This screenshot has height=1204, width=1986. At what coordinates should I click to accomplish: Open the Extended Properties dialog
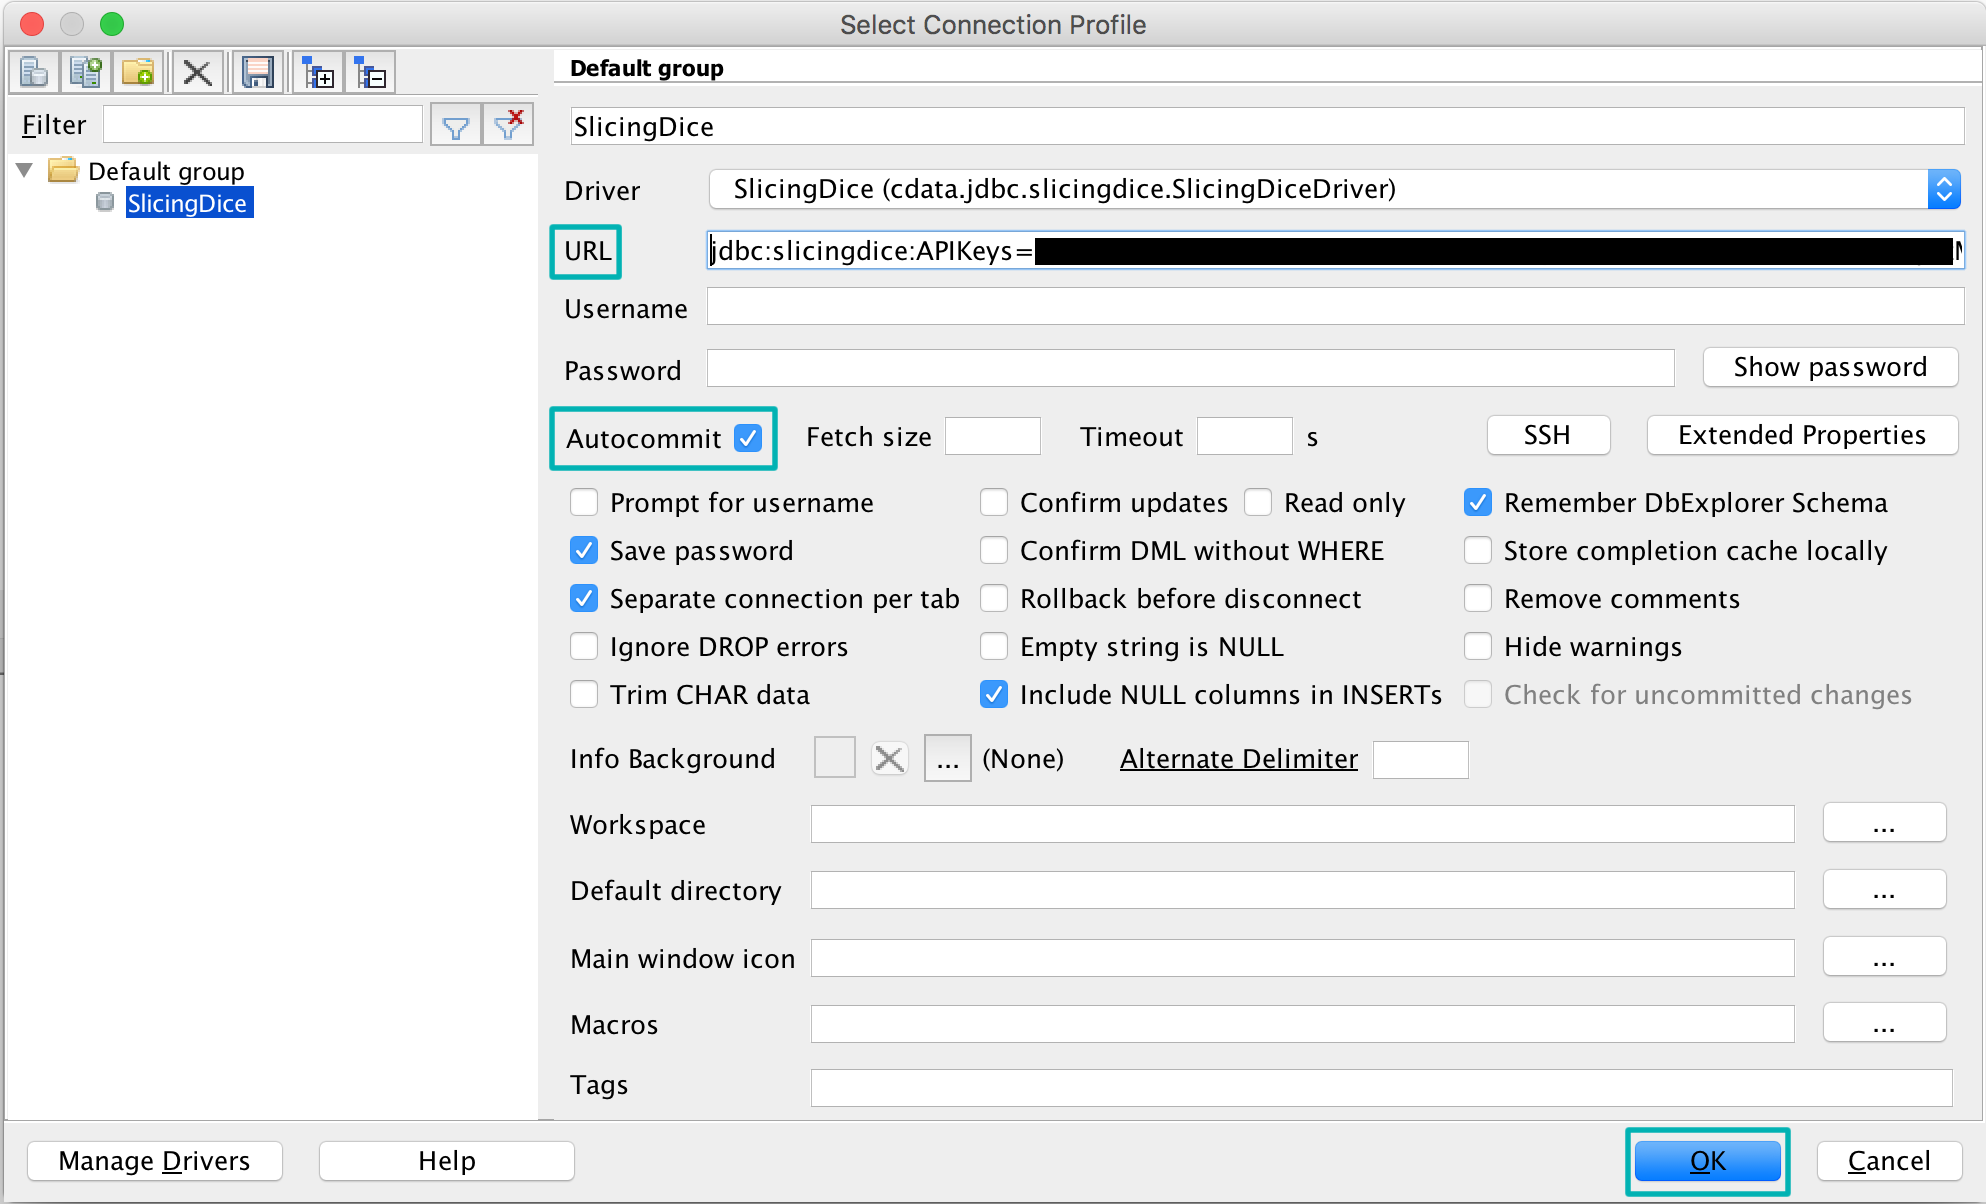[x=1801, y=435]
